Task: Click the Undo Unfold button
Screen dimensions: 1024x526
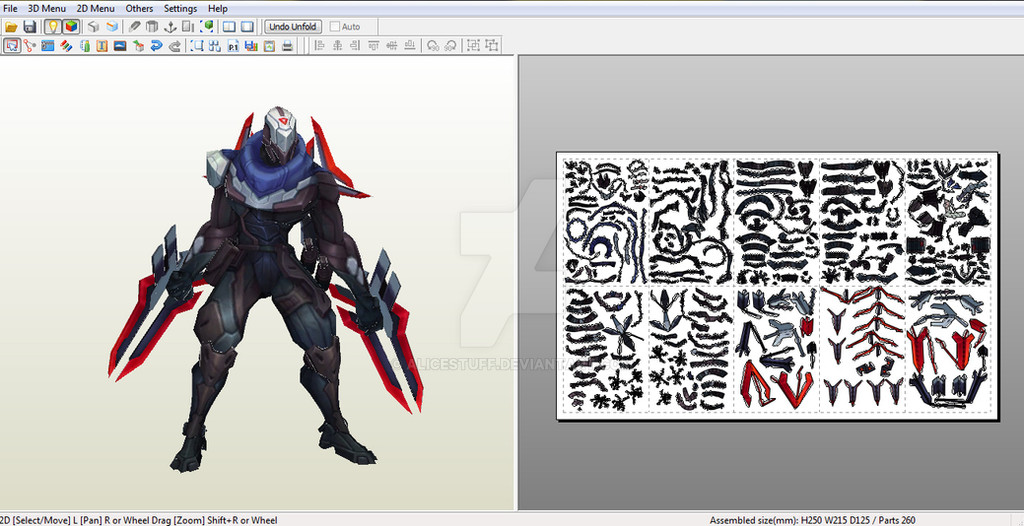Action: pyautogui.click(x=293, y=27)
